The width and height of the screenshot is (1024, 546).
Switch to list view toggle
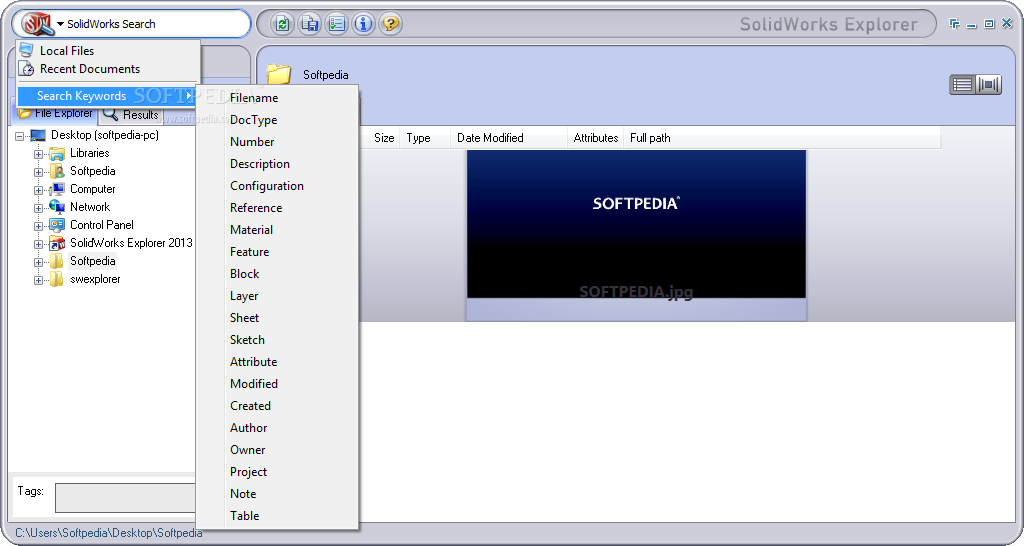click(x=962, y=85)
